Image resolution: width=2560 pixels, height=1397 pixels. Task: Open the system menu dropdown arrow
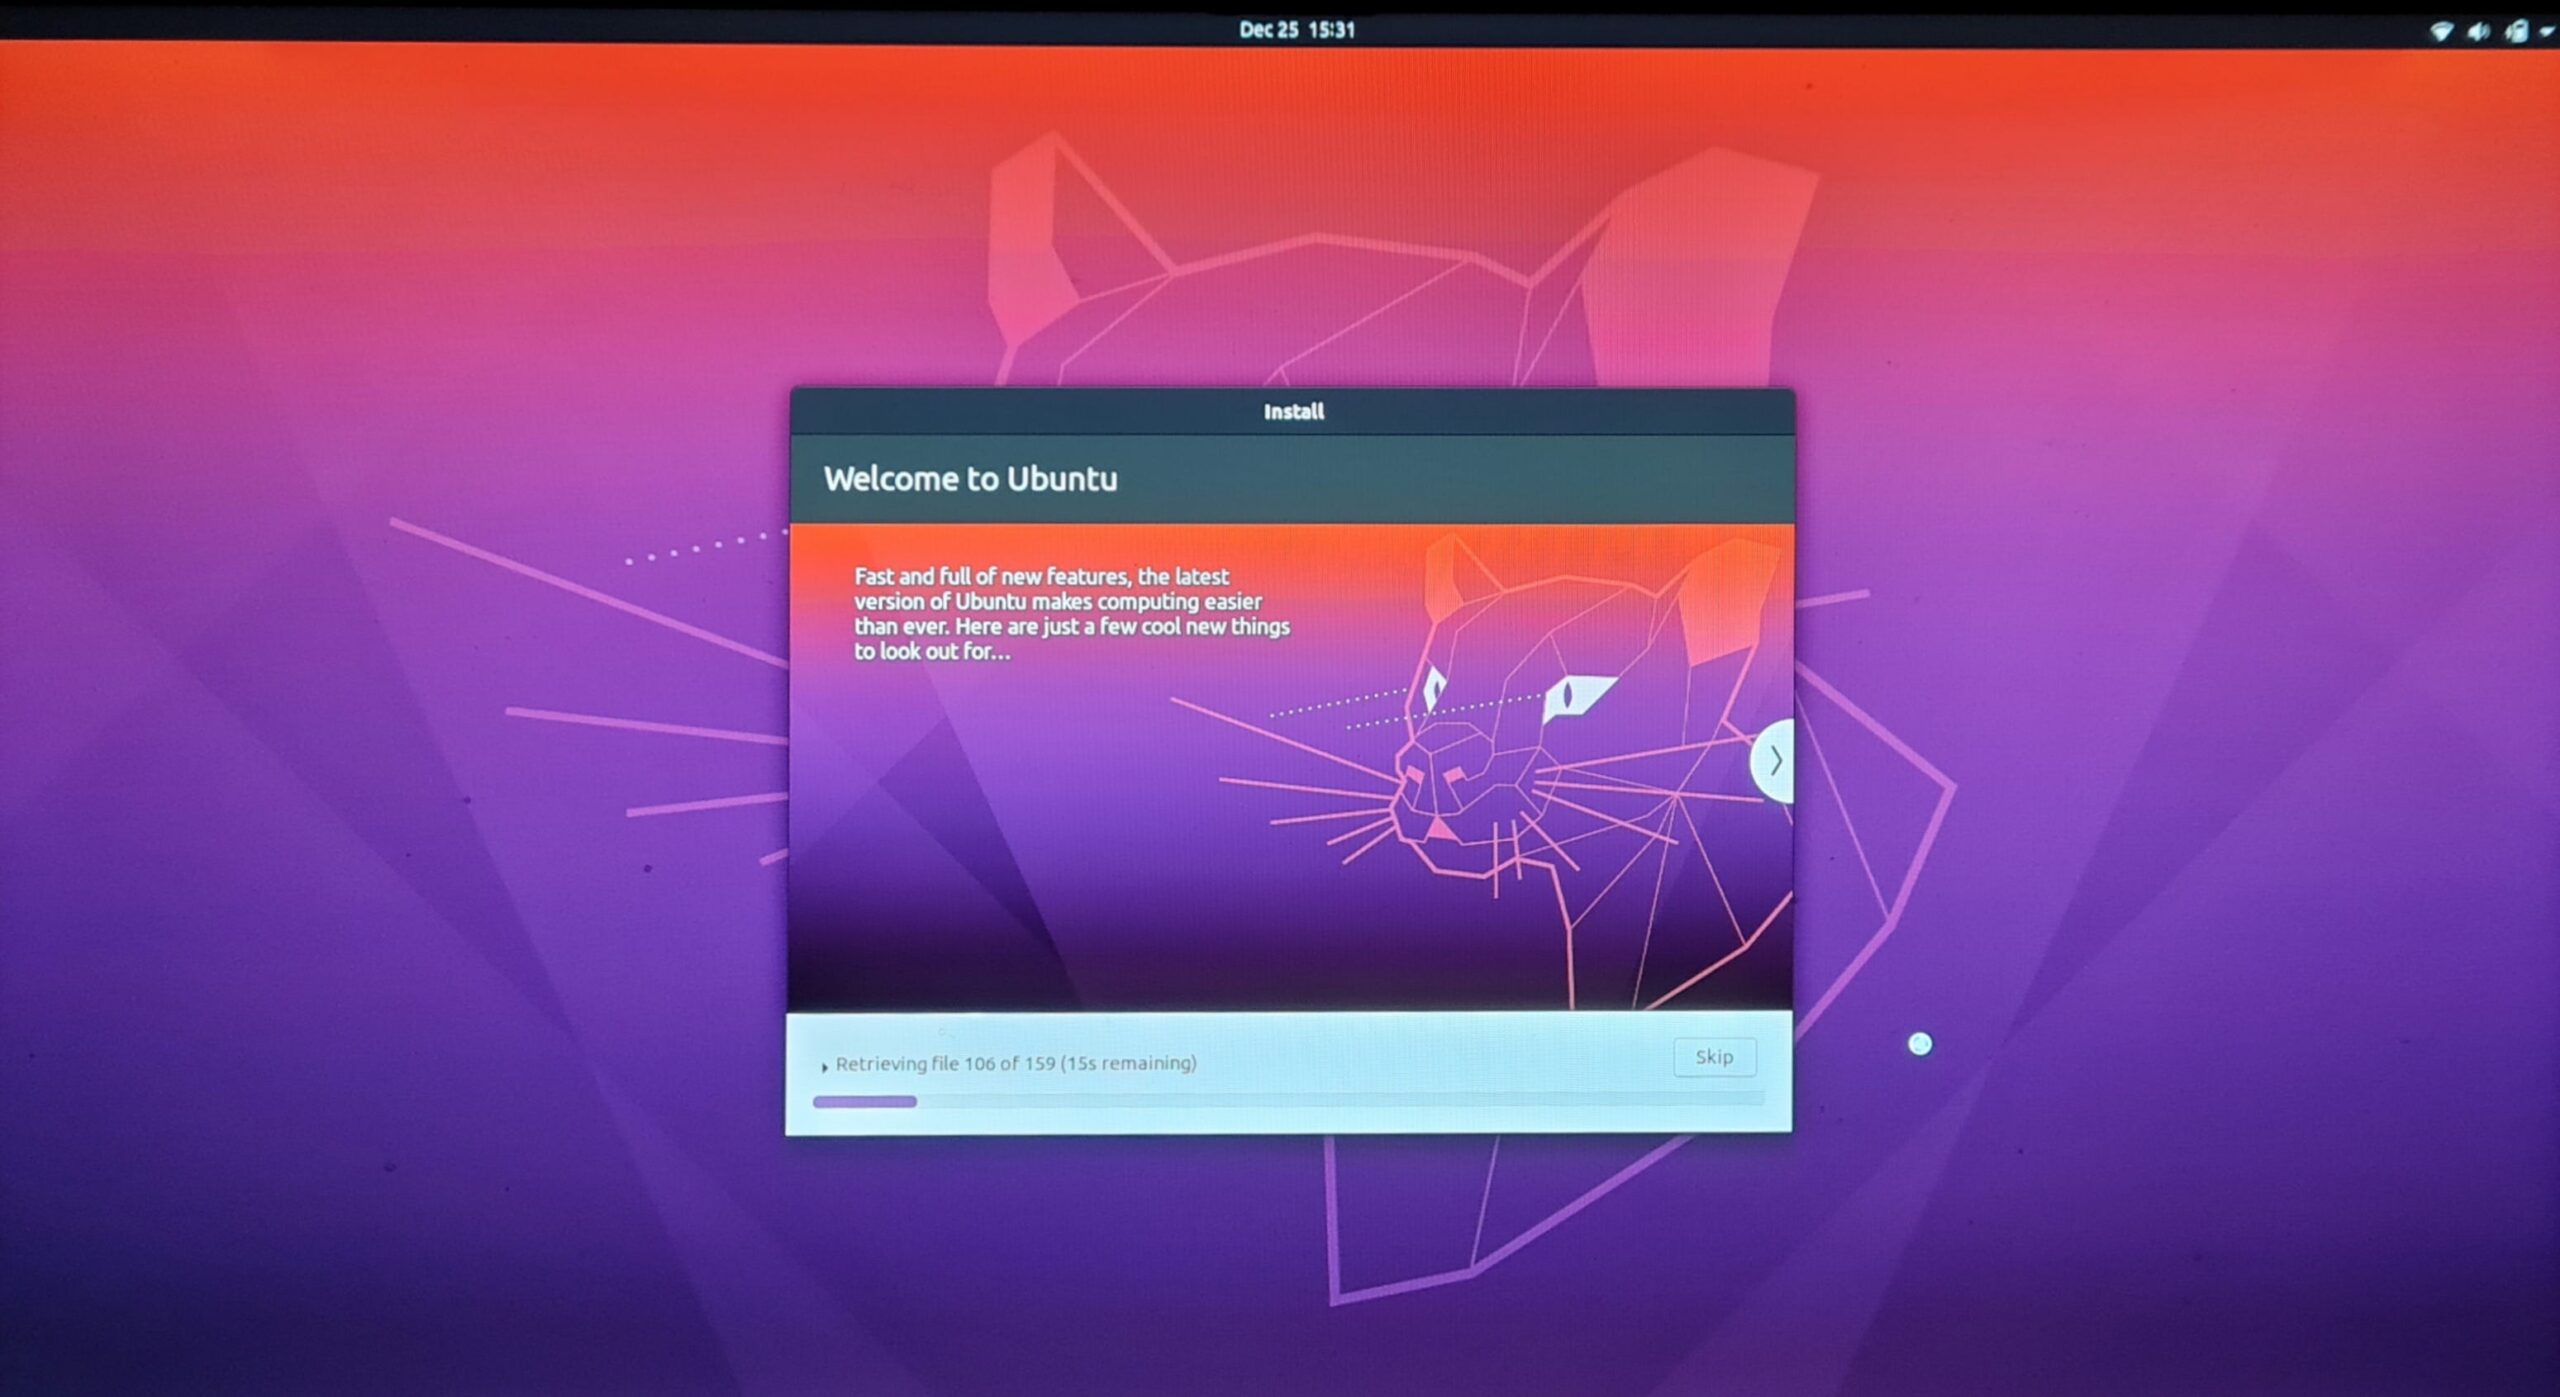(2546, 32)
